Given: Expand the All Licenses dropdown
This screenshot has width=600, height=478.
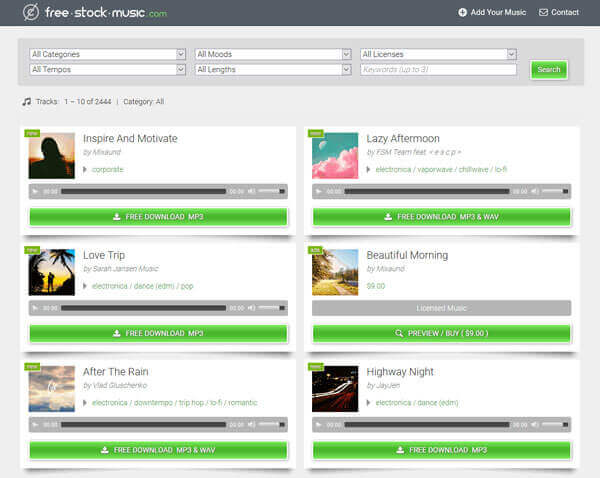Looking at the screenshot, I should [438, 54].
